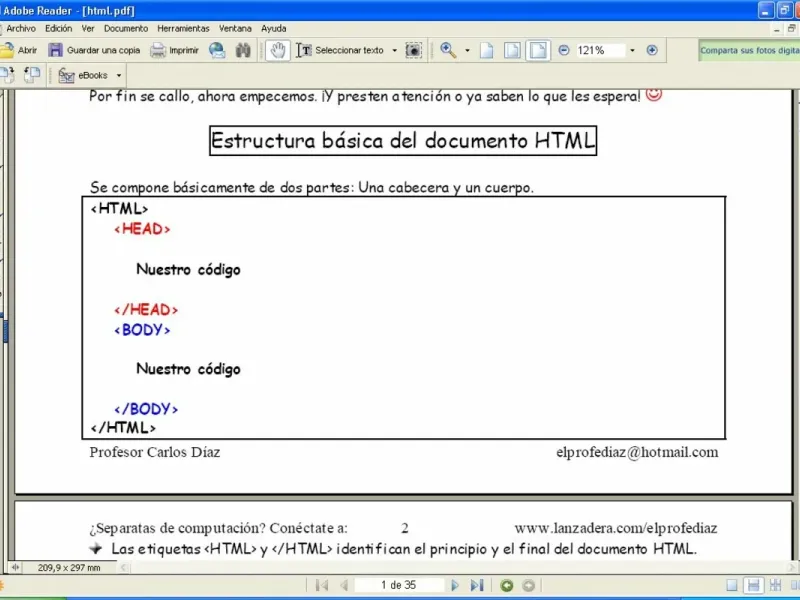
Task: Click the email globe toolbar icon
Action: 217,50
